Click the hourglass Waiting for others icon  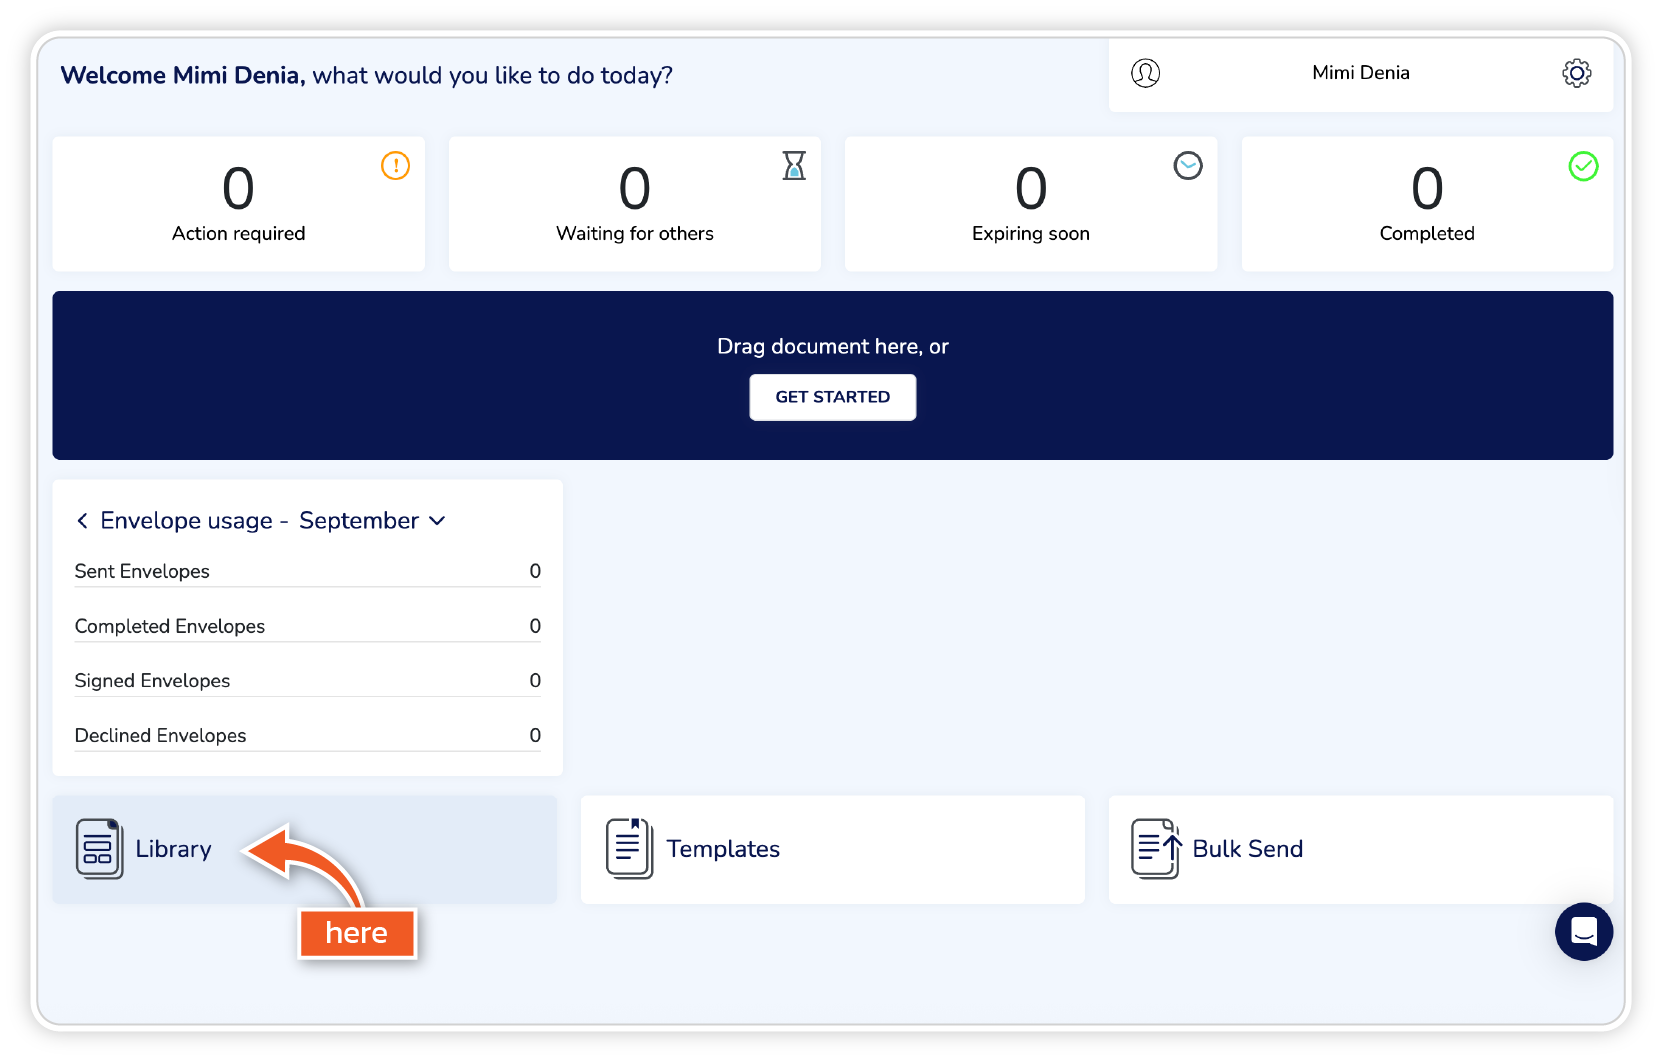[x=794, y=165]
